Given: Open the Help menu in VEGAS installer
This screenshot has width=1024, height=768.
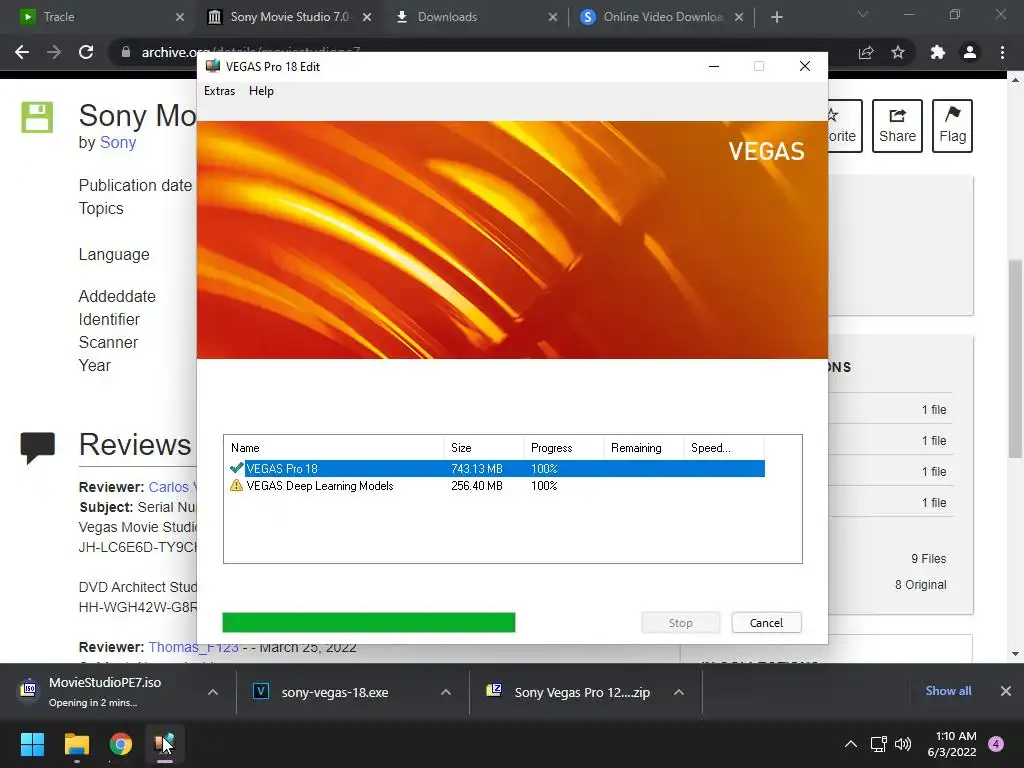Looking at the screenshot, I should point(261,91).
